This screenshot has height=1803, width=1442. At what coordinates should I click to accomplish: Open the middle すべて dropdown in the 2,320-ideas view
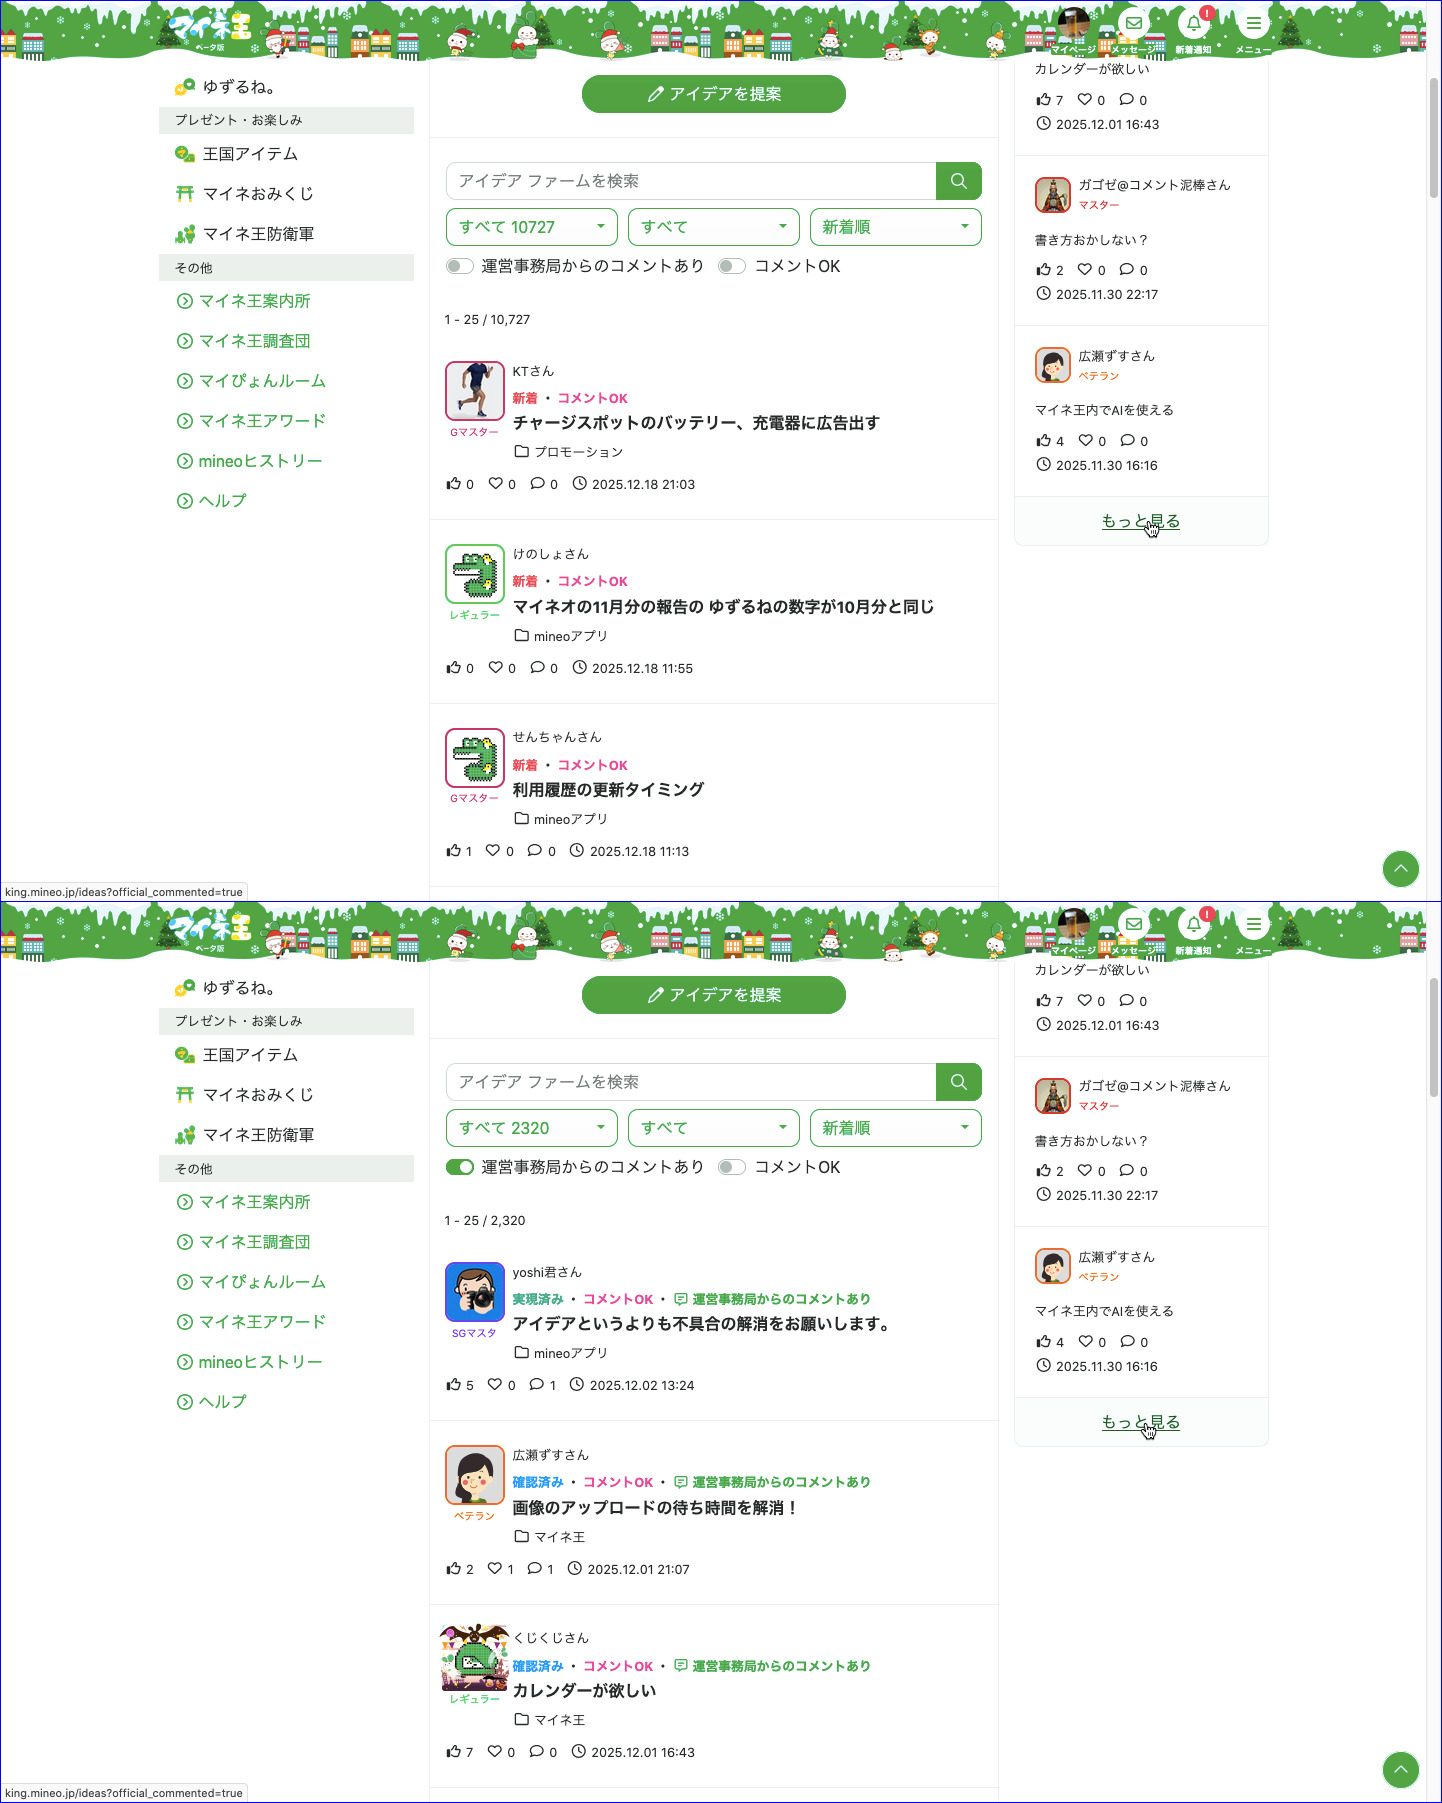tap(714, 1128)
